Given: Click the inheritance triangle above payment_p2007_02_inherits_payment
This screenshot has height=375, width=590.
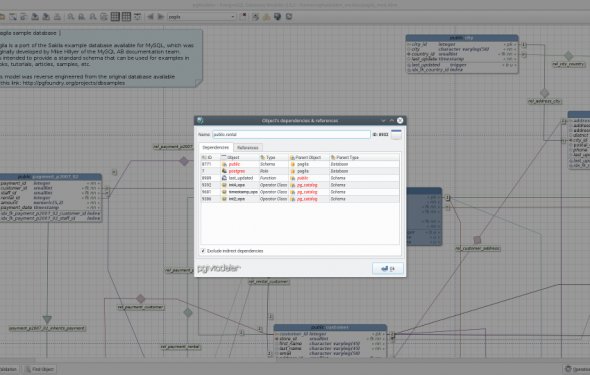Looking at the screenshot, I should [x=47, y=319].
